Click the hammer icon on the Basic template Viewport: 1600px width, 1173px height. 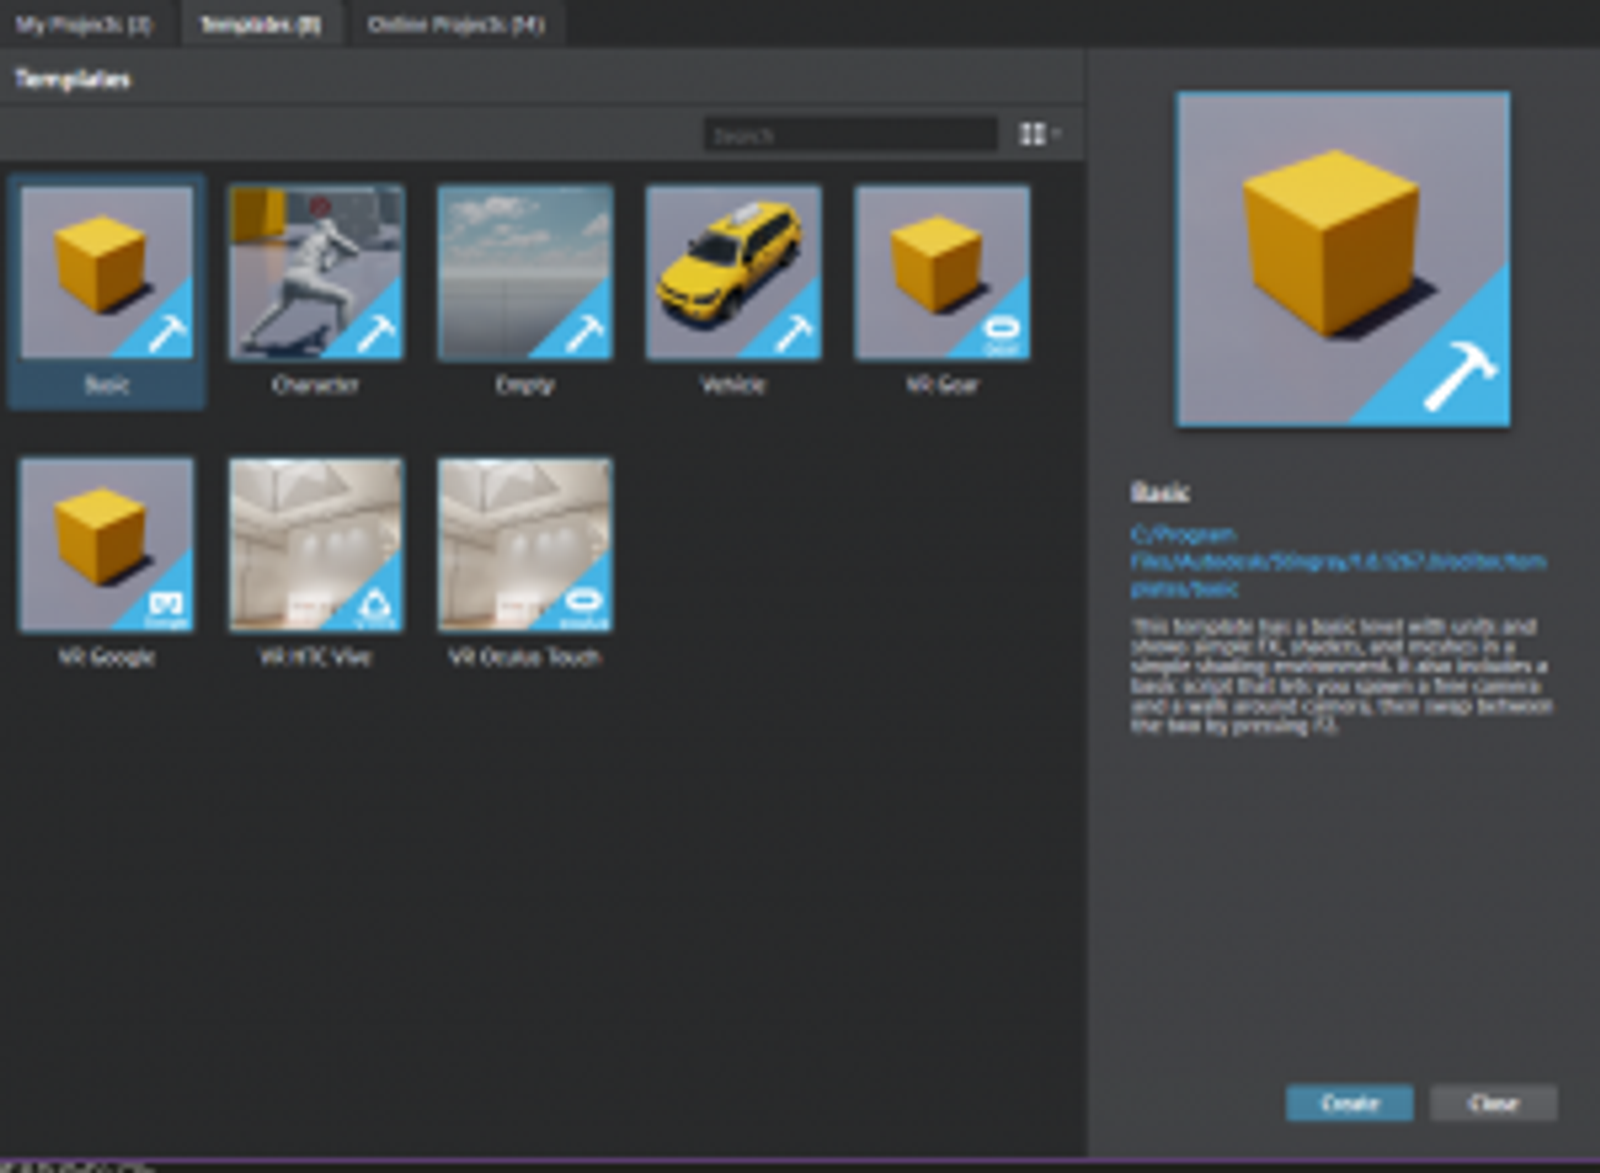pos(168,333)
